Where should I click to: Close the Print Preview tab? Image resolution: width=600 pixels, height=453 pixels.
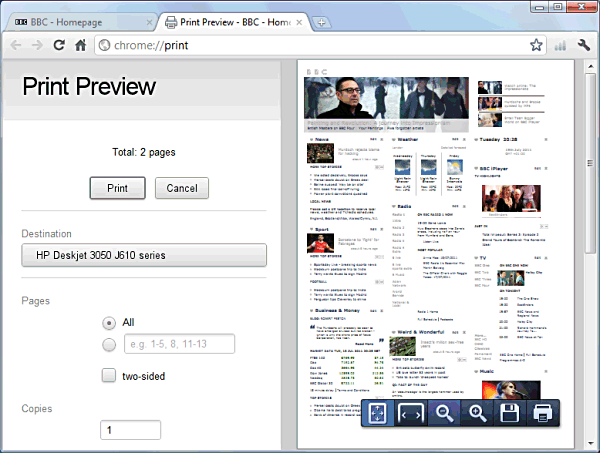coord(299,23)
